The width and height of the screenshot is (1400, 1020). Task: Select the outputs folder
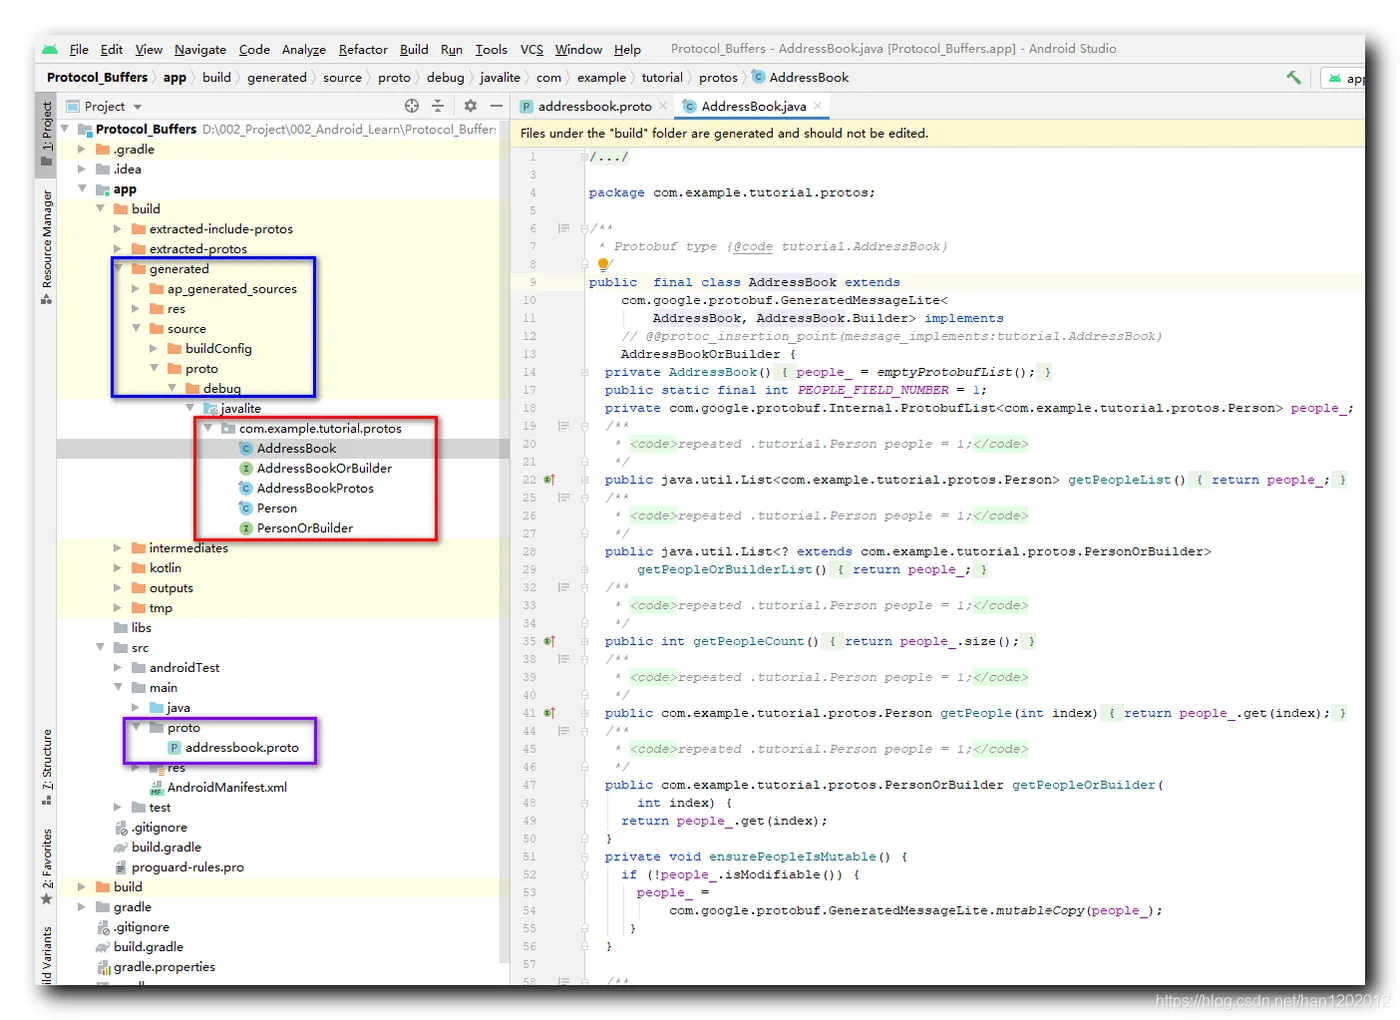coord(171,588)
